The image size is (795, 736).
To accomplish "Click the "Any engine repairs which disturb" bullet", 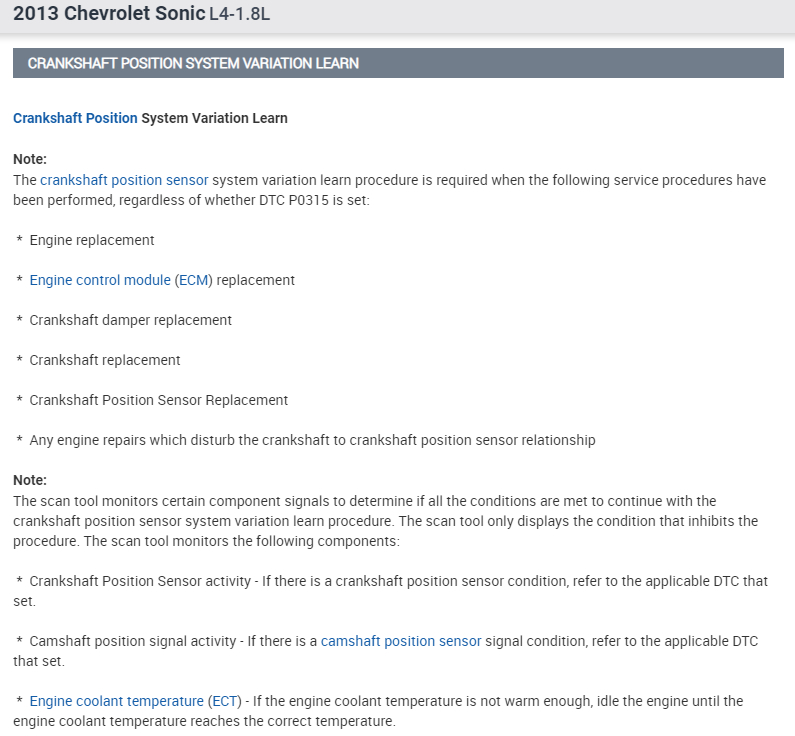I will [x=312, y=440].
